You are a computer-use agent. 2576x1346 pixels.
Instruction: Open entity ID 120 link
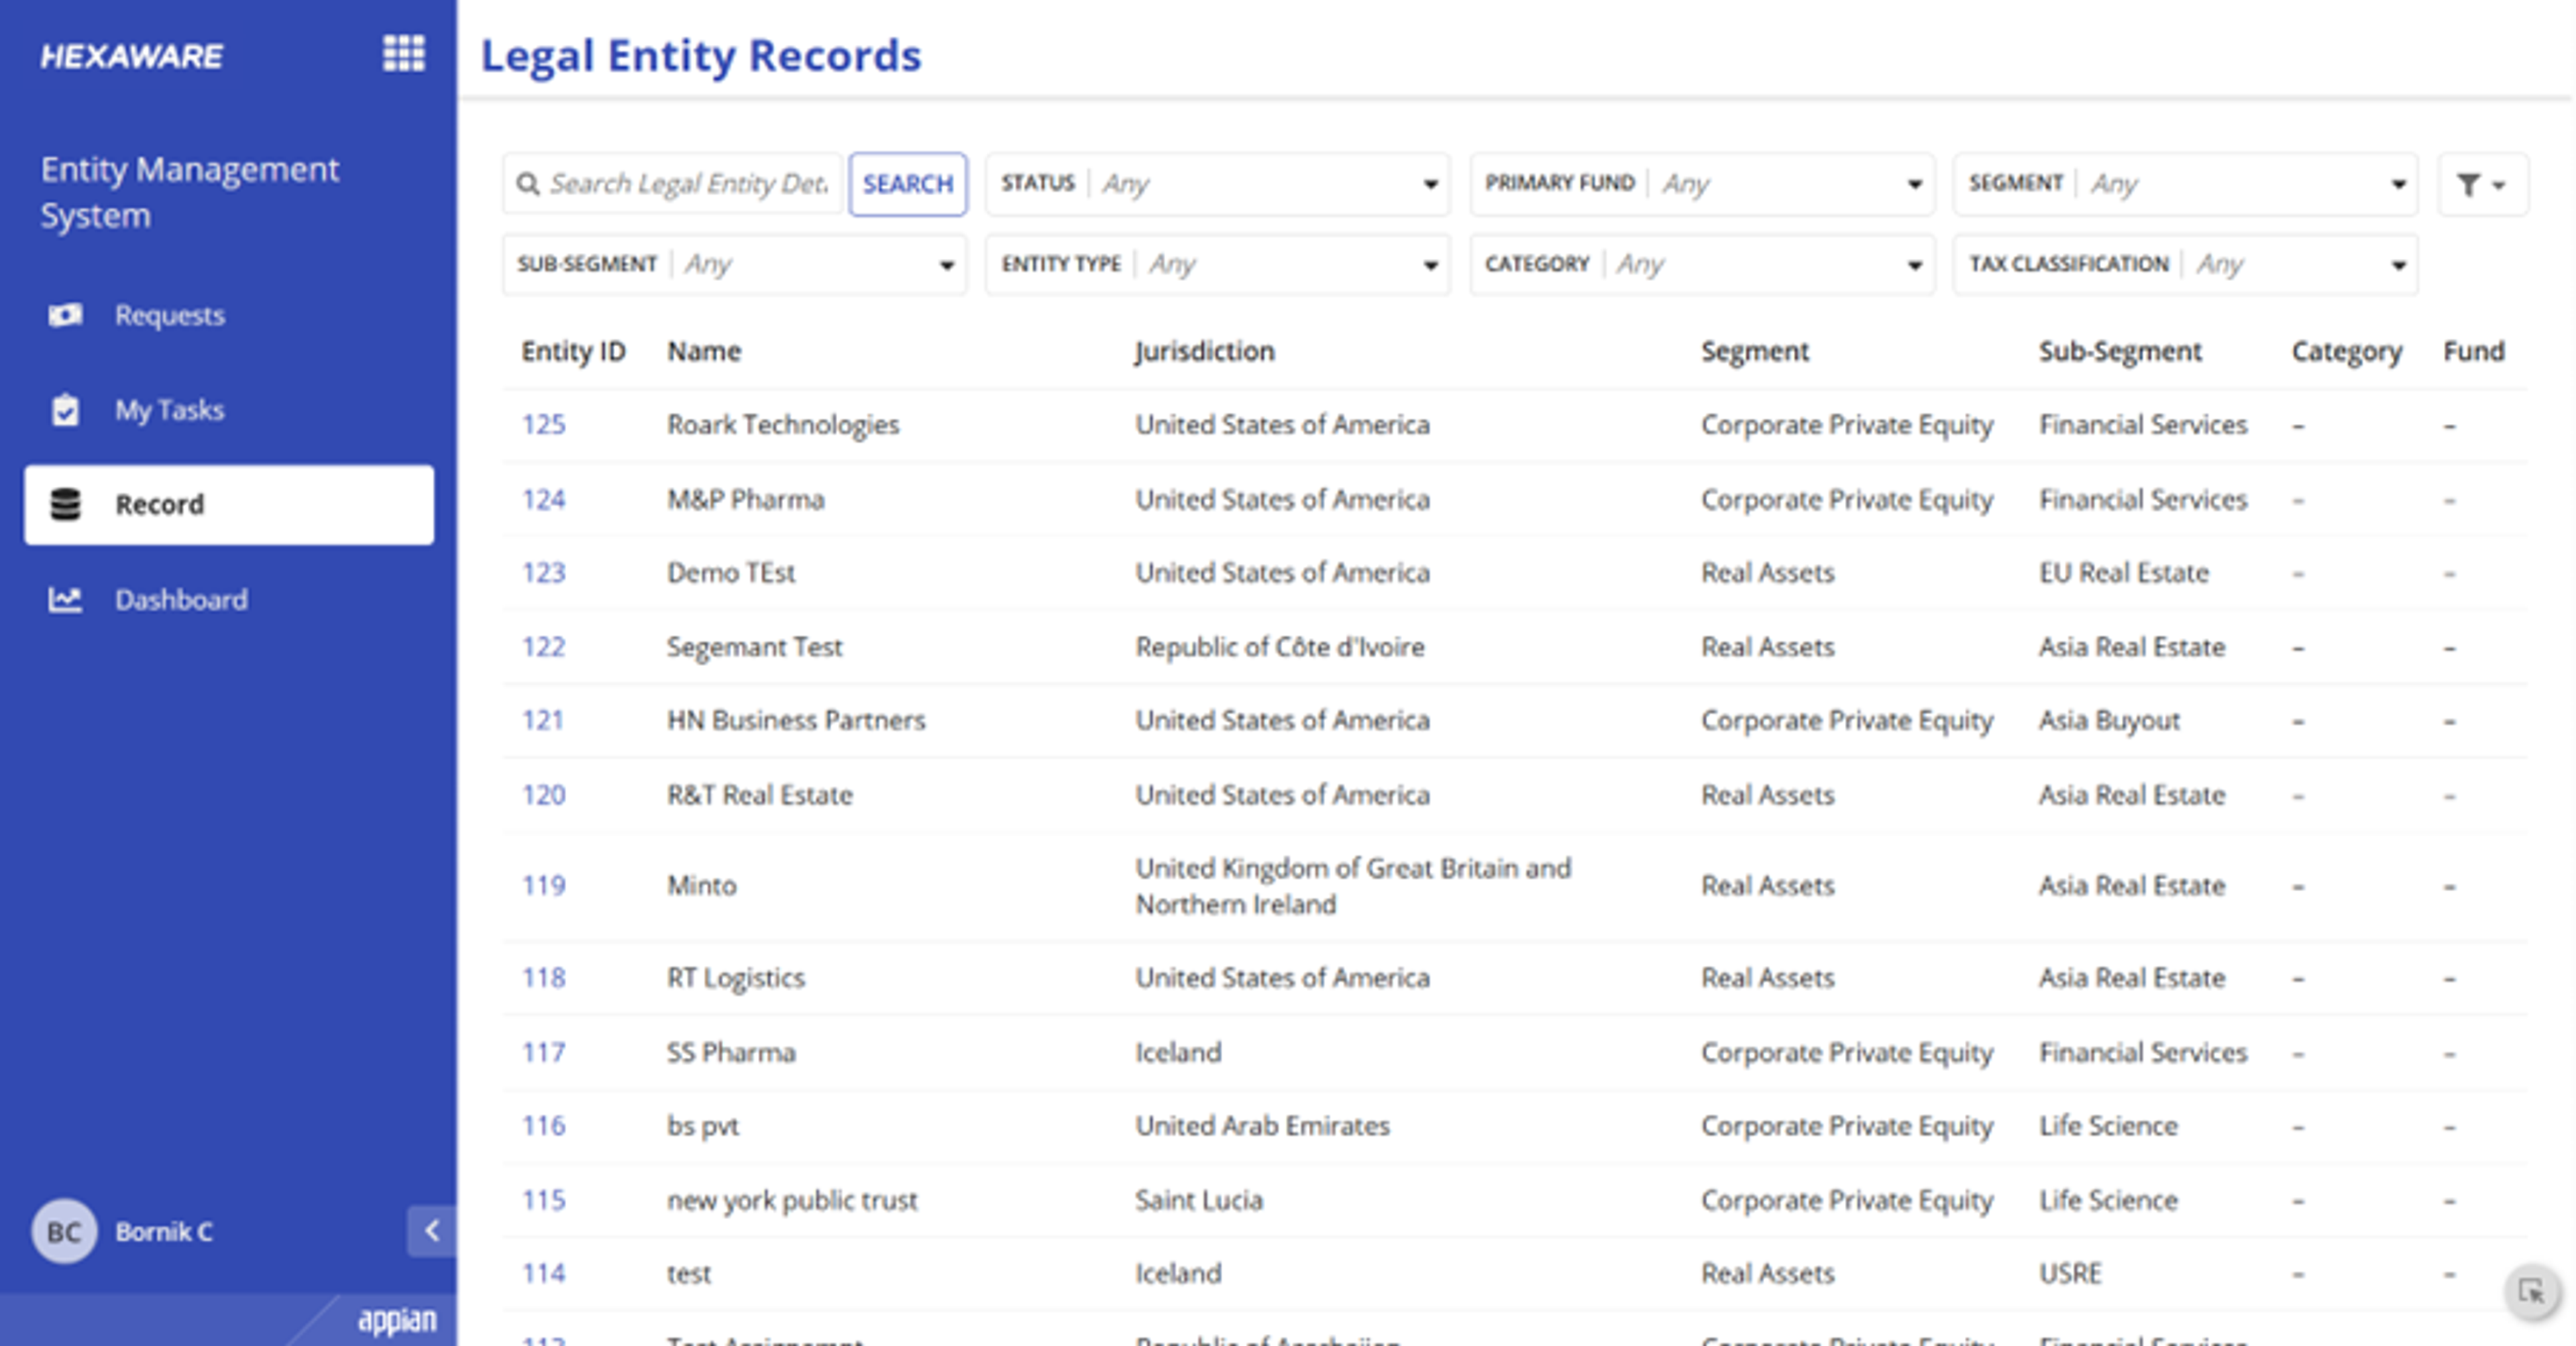[543, 795]
